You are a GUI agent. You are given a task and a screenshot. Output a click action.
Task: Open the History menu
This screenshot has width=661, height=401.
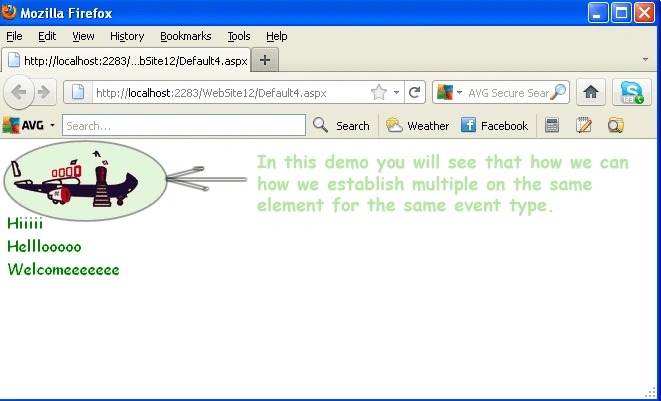[x=127, y=36]
